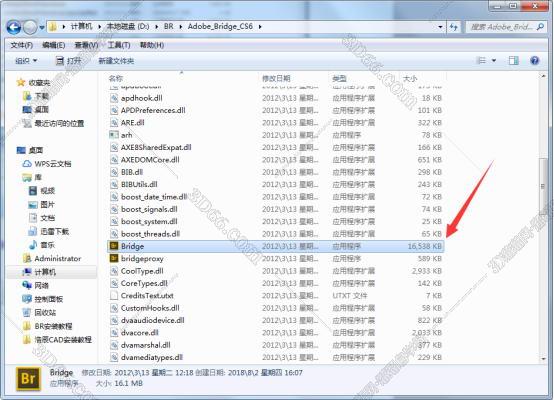Click the 打开 open button in toolbar
Image resolution: width=554 pixels, height=400 pixels.
(69, 61)
